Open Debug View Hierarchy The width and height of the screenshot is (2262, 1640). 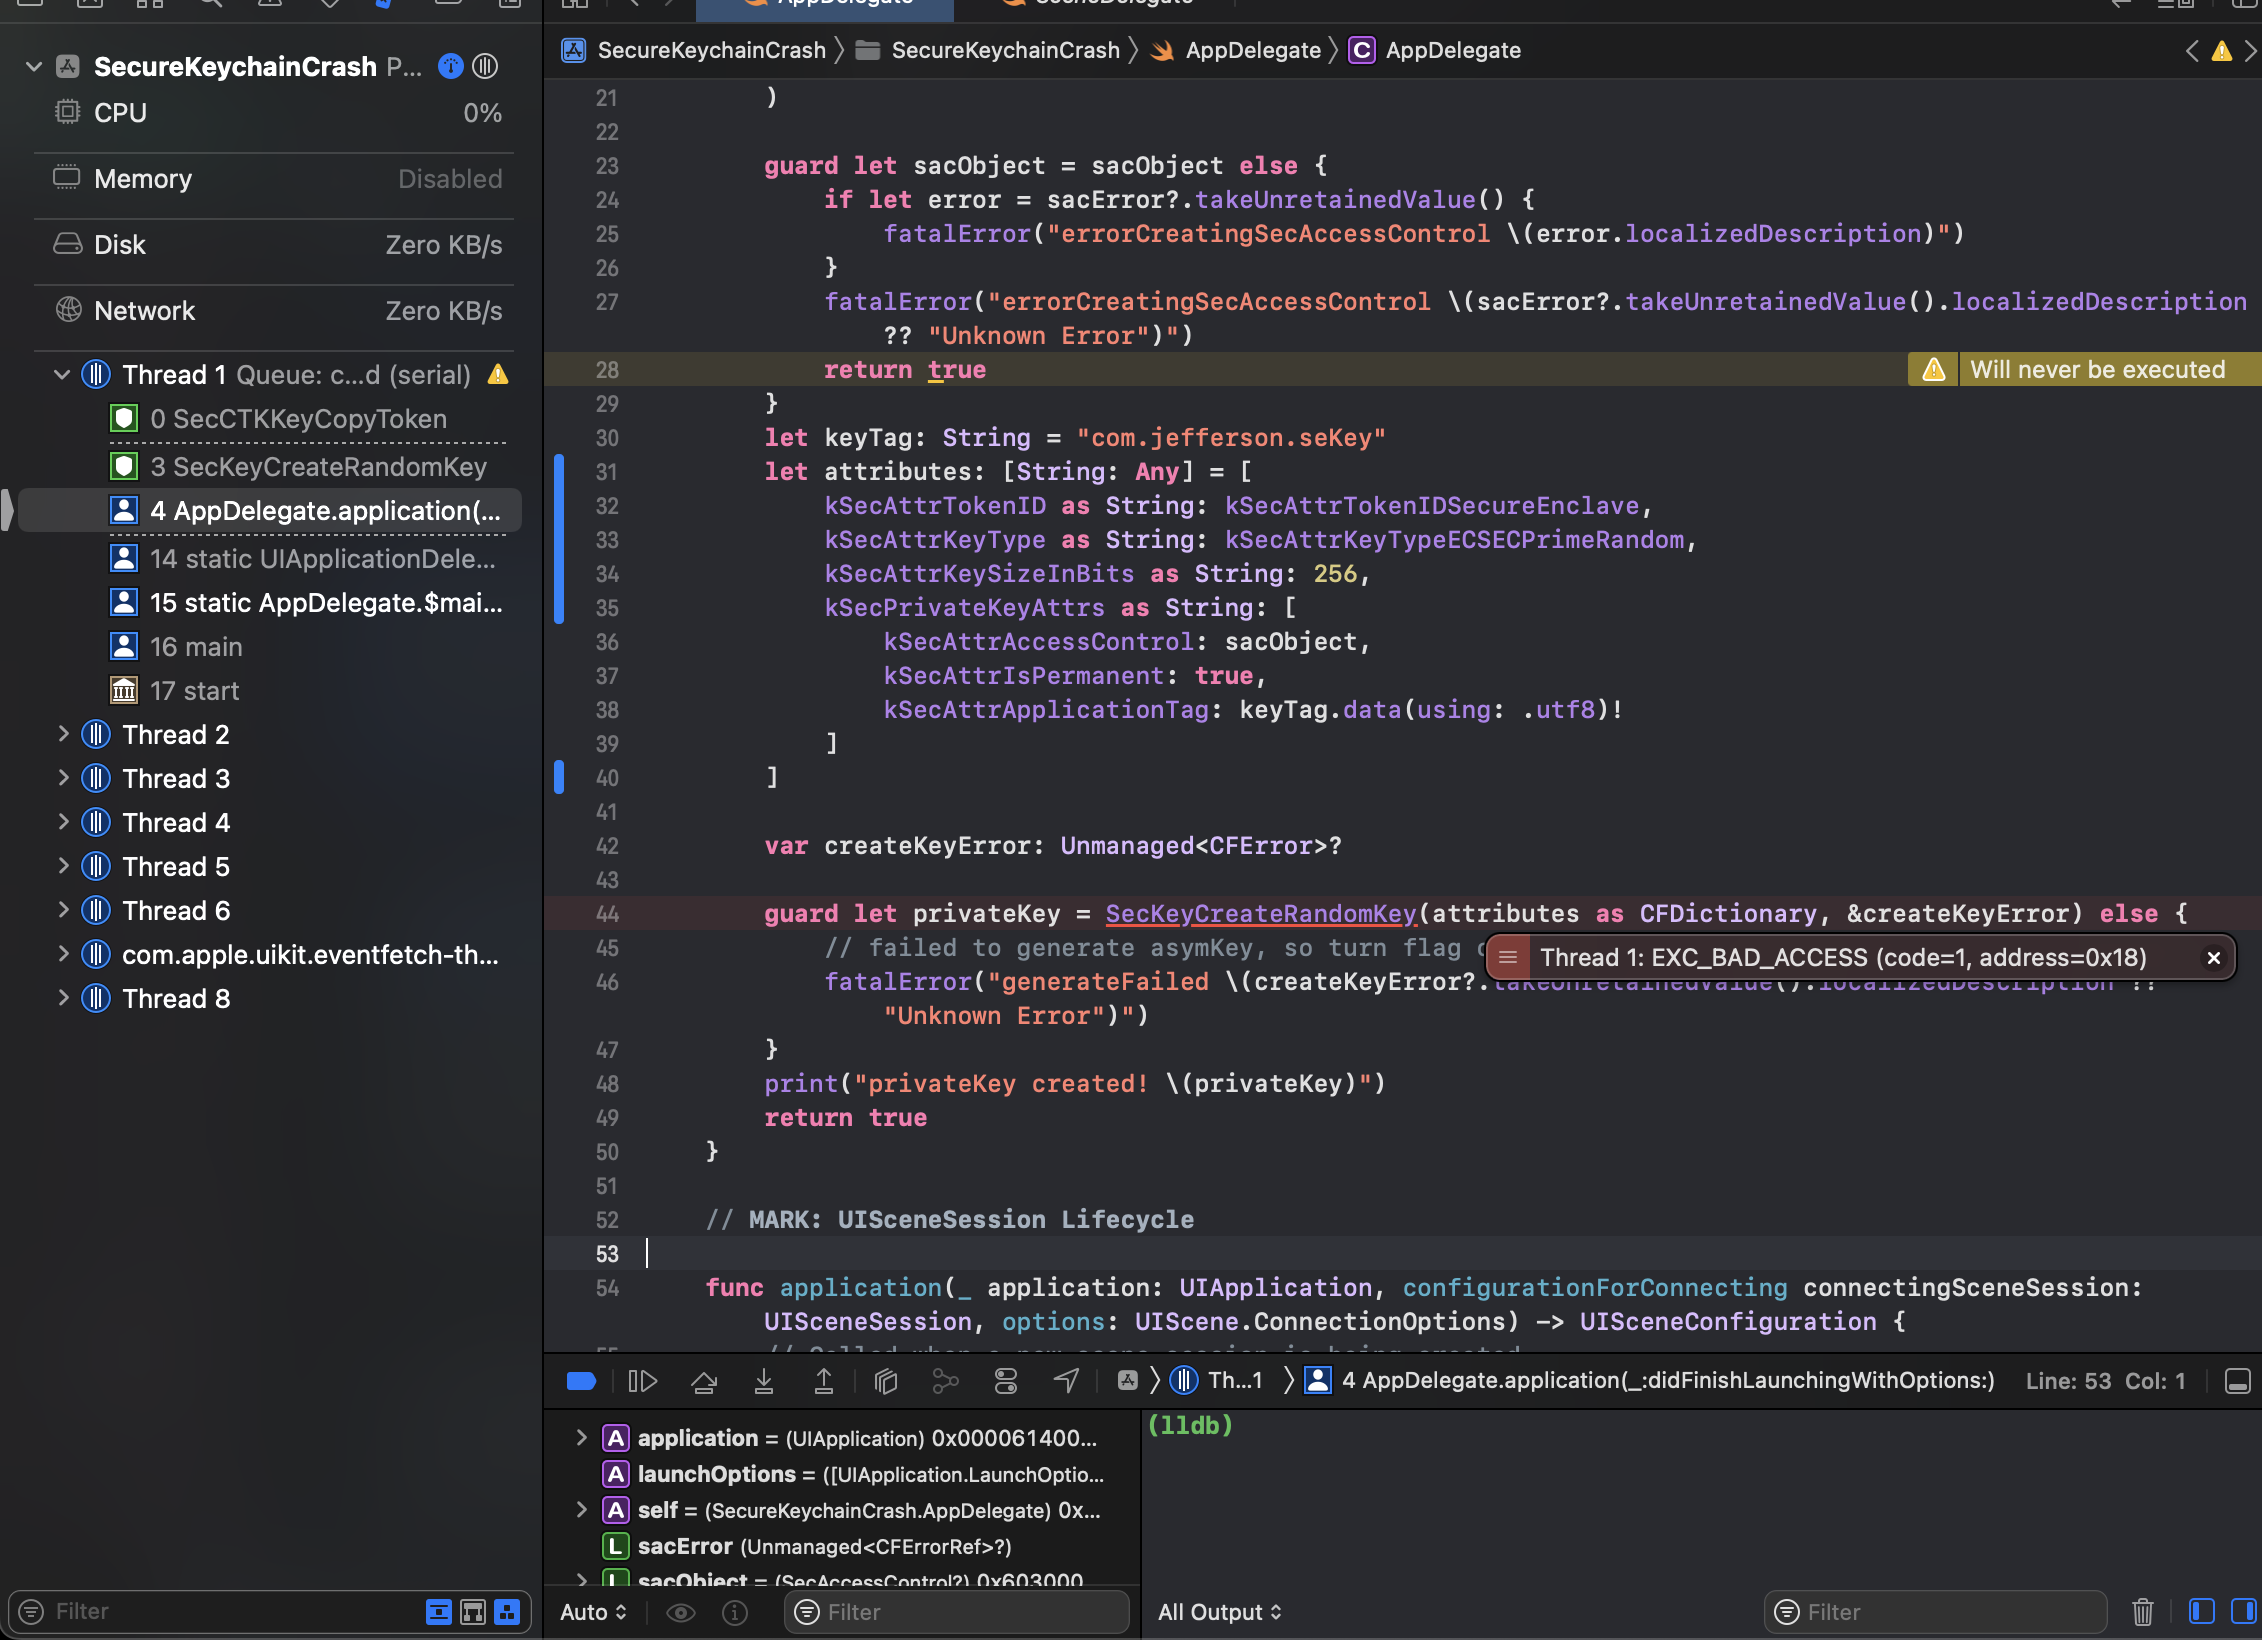tap(886, 1381)
